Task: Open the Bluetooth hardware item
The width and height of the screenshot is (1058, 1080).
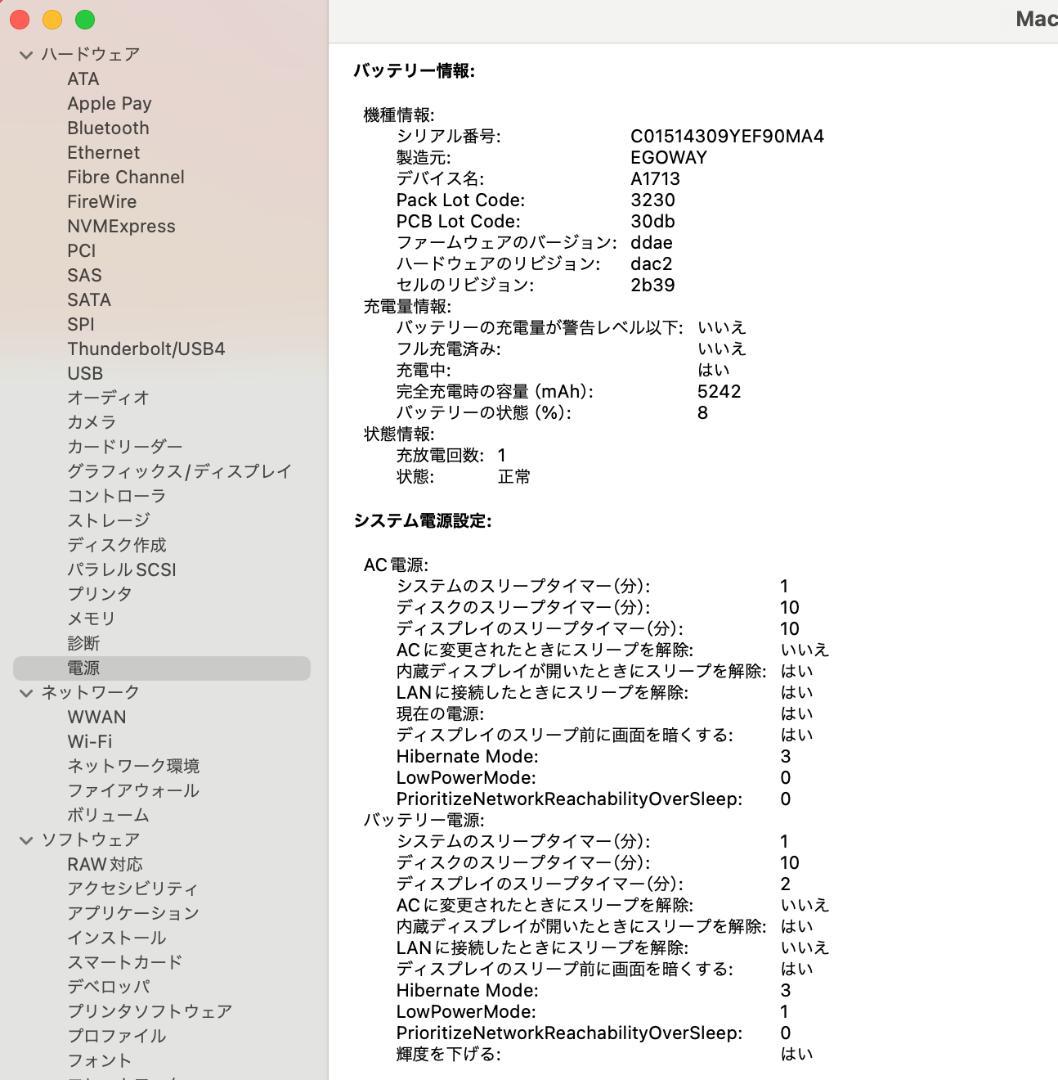Action: point(108,128)
